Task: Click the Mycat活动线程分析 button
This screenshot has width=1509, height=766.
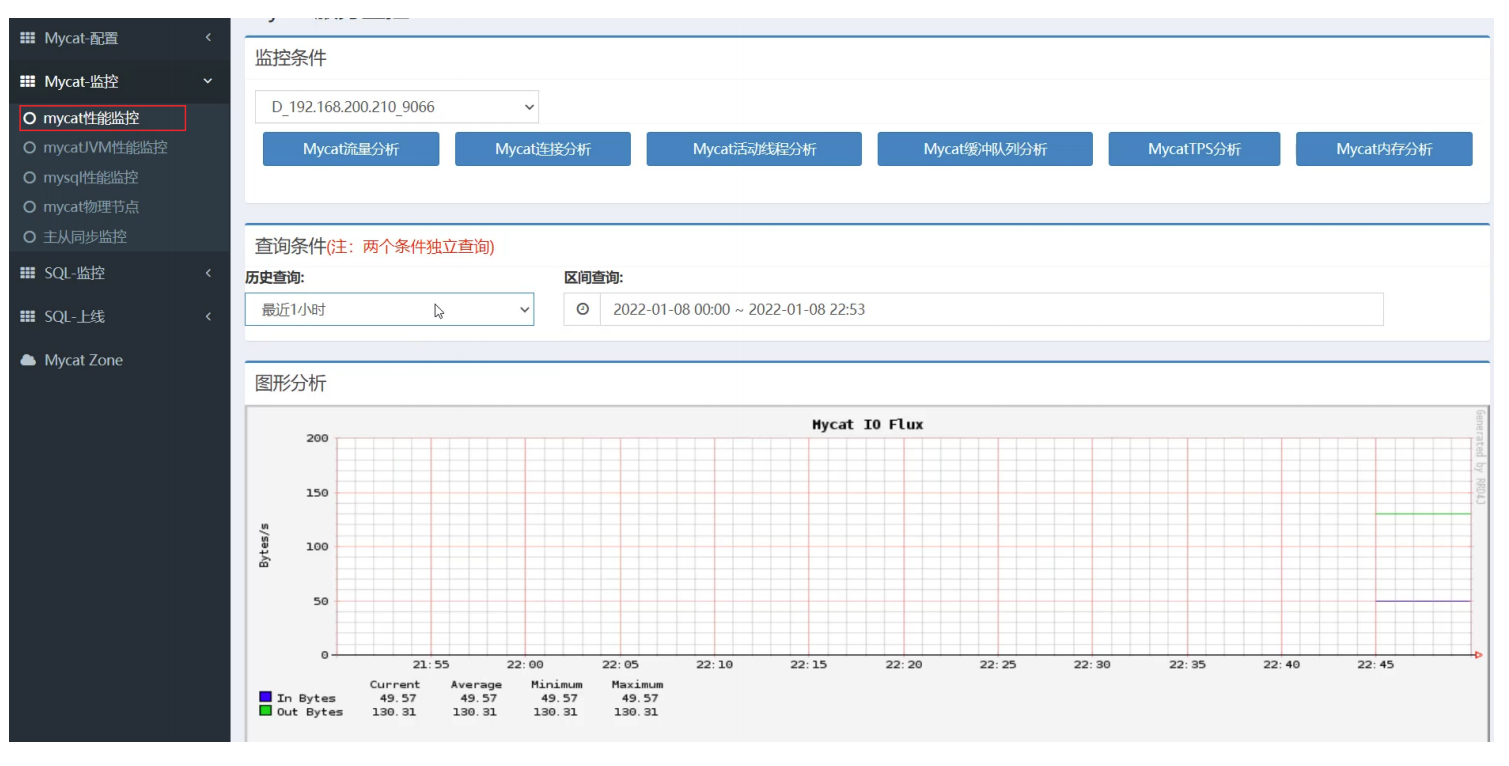Action: [754, 149]
